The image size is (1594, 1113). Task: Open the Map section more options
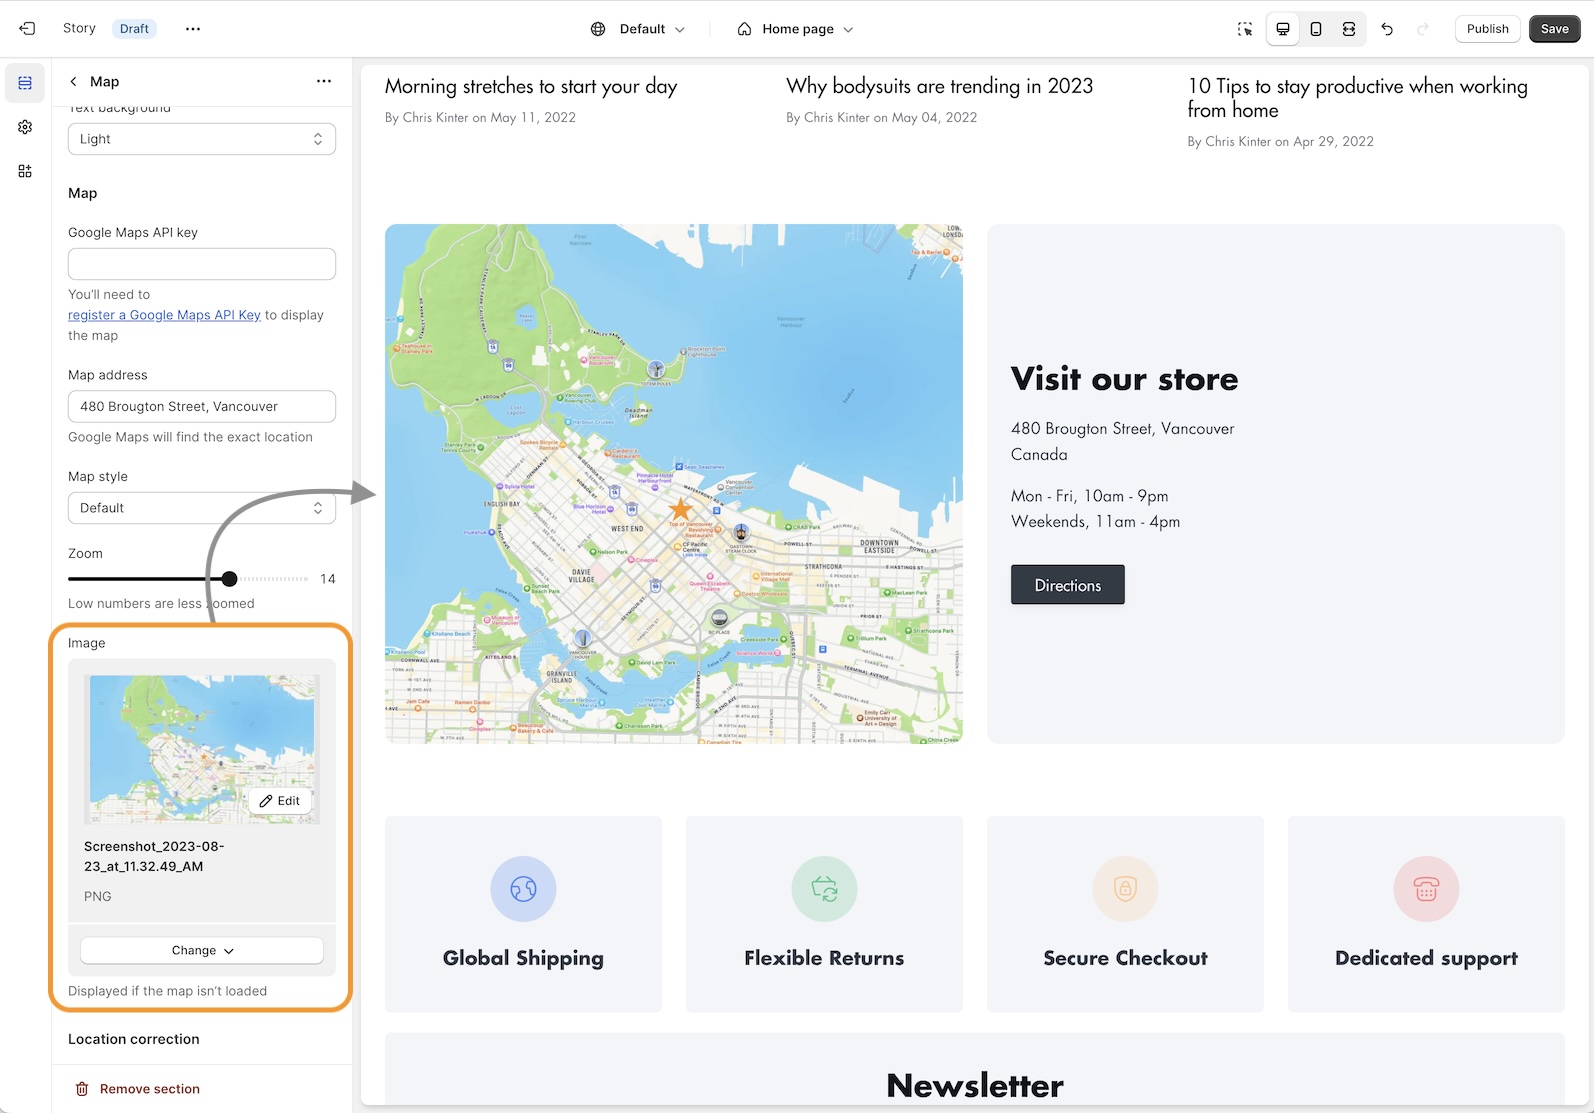[x=324, y=82]
